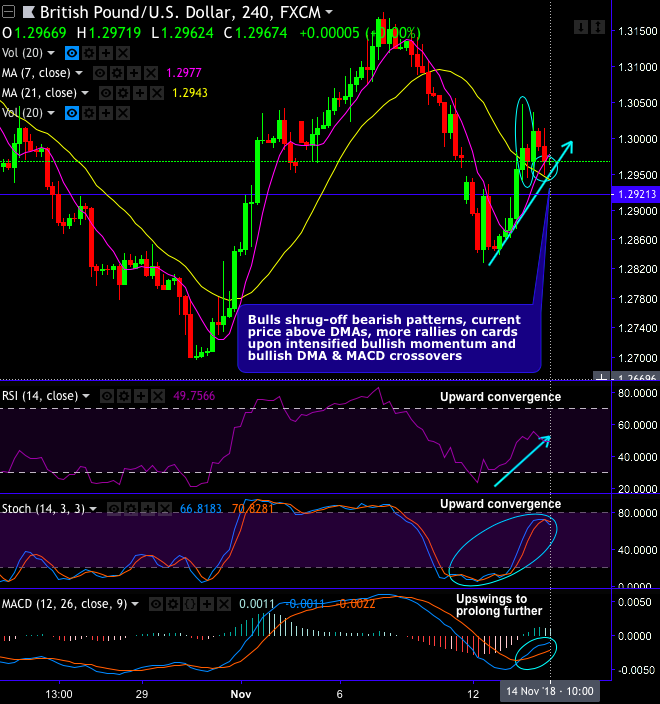Open RSI (14, close) dropdown arrow

click(x=85, y=396)
